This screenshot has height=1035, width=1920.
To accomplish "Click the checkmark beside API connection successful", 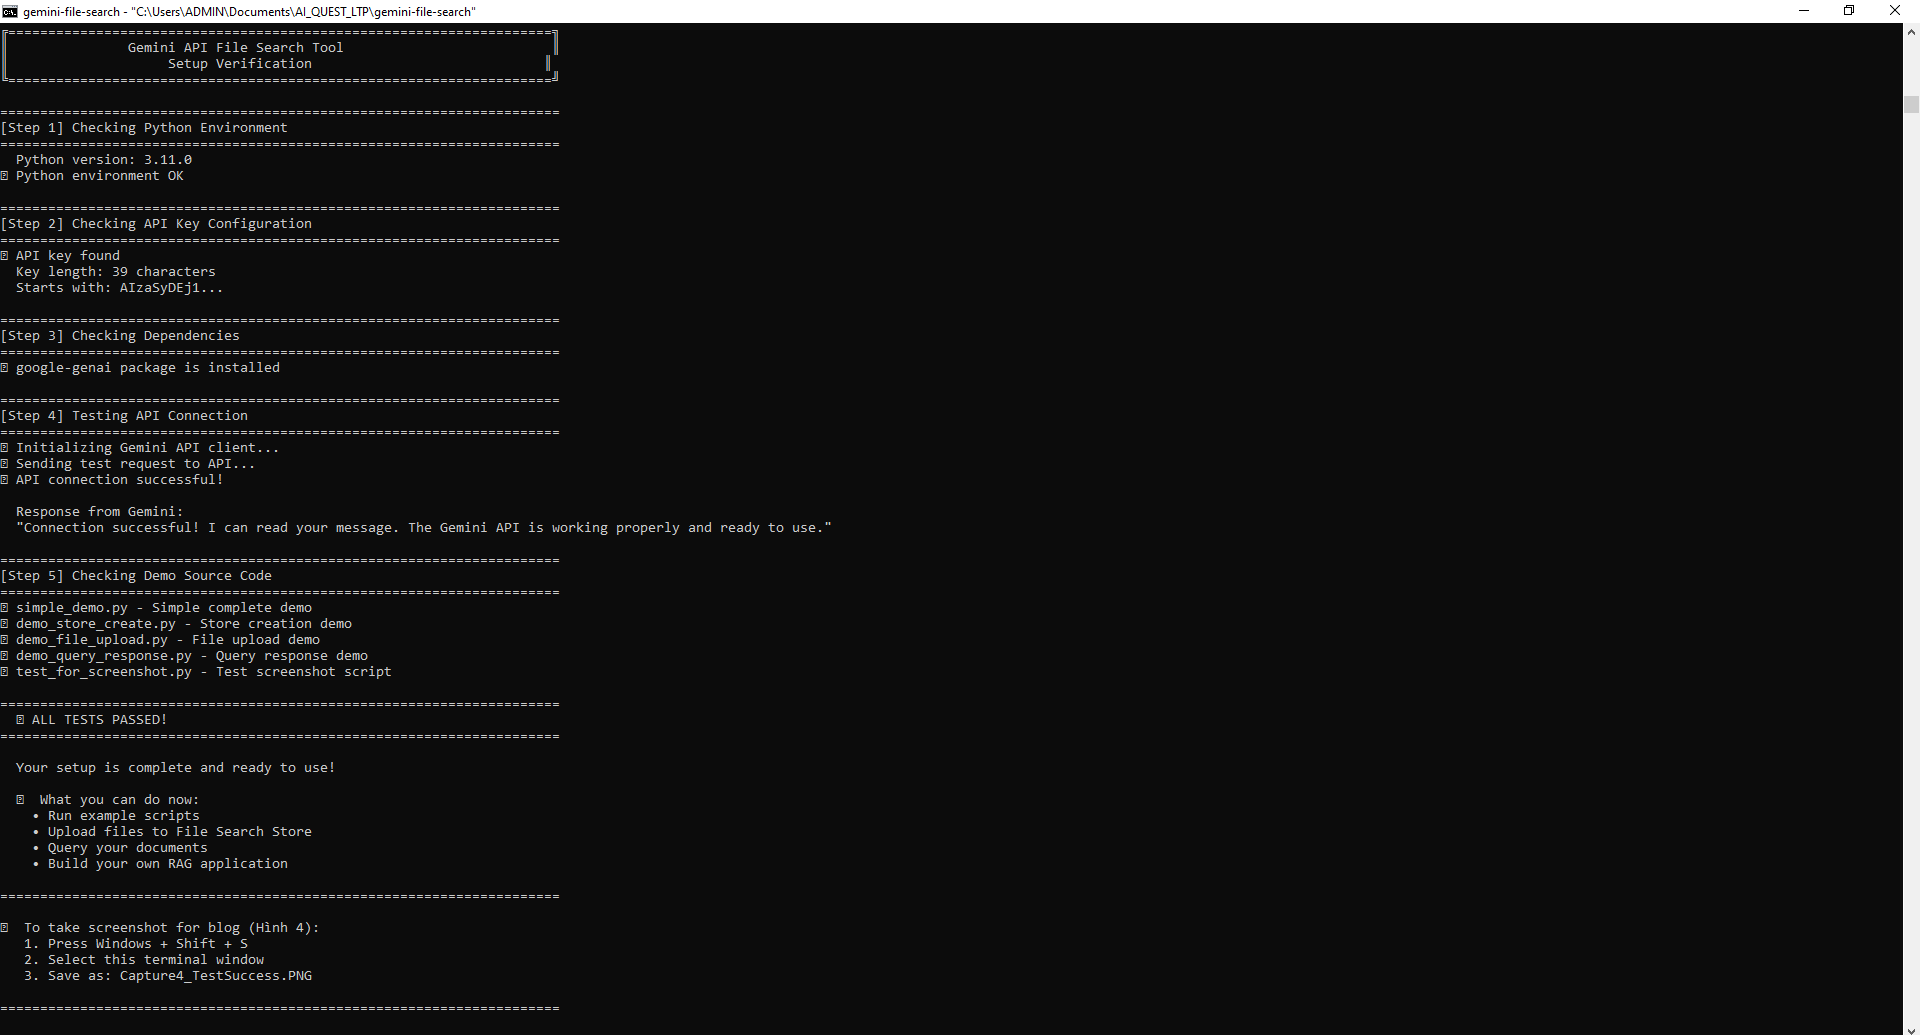I will tap(5, 479).
